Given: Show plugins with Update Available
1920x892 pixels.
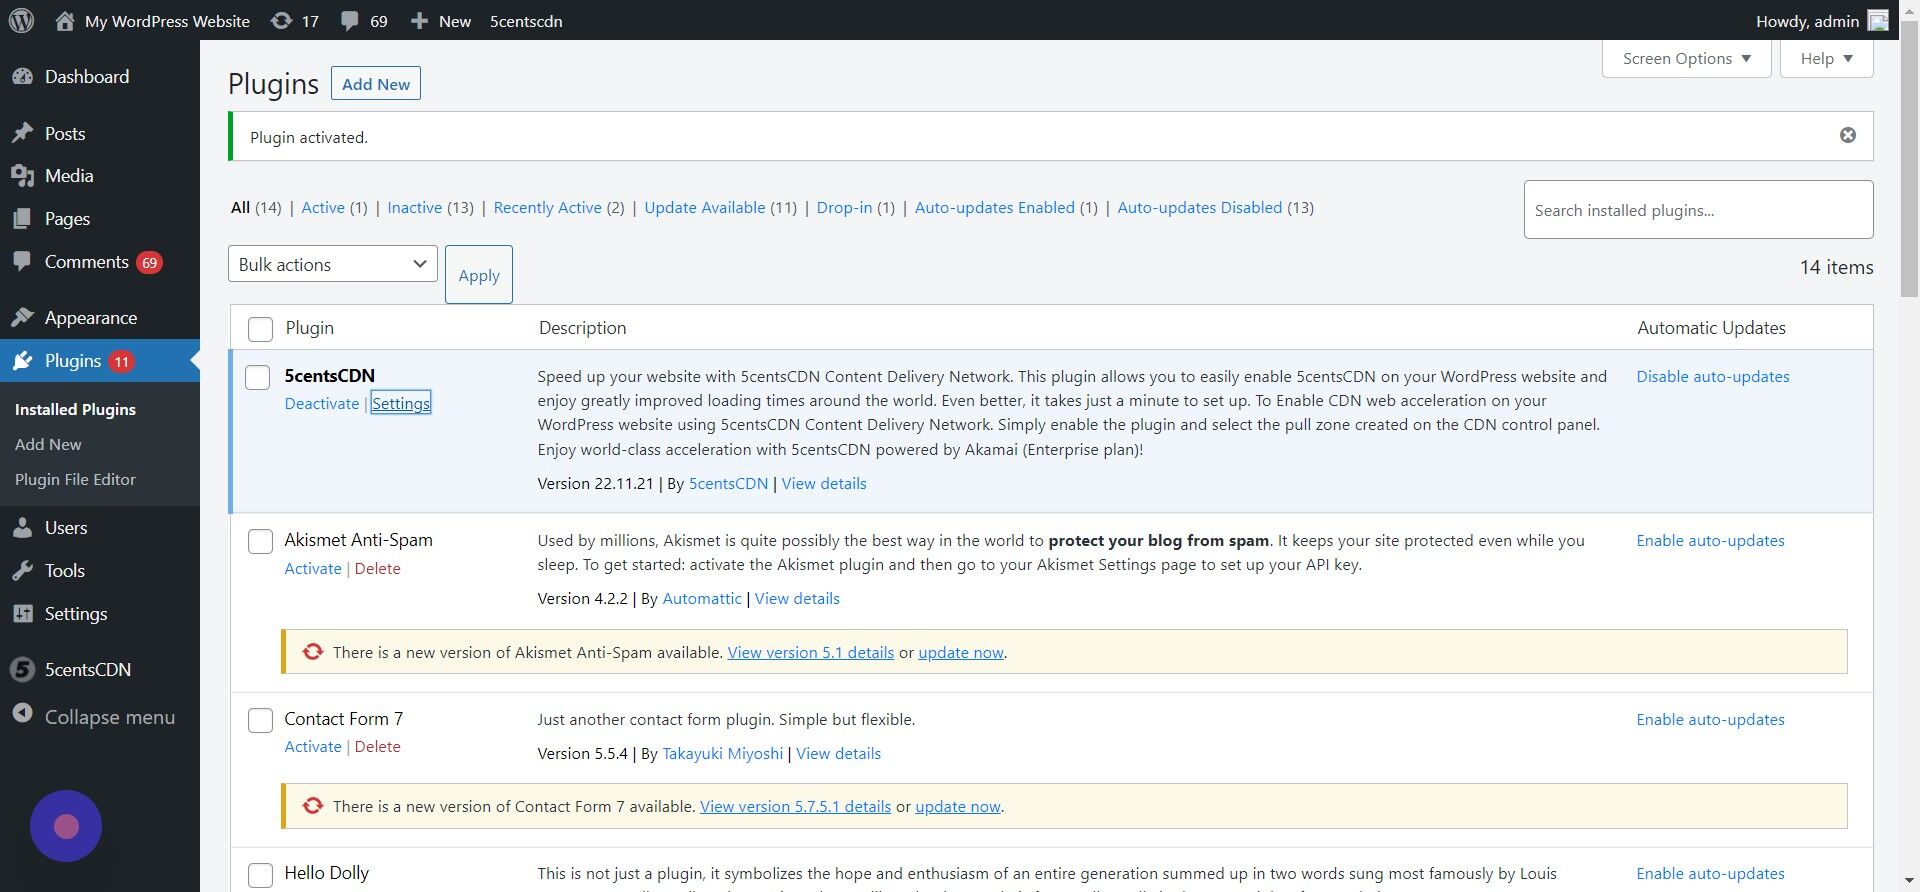Looking at the screenshot, I should [x=704, y=208].
